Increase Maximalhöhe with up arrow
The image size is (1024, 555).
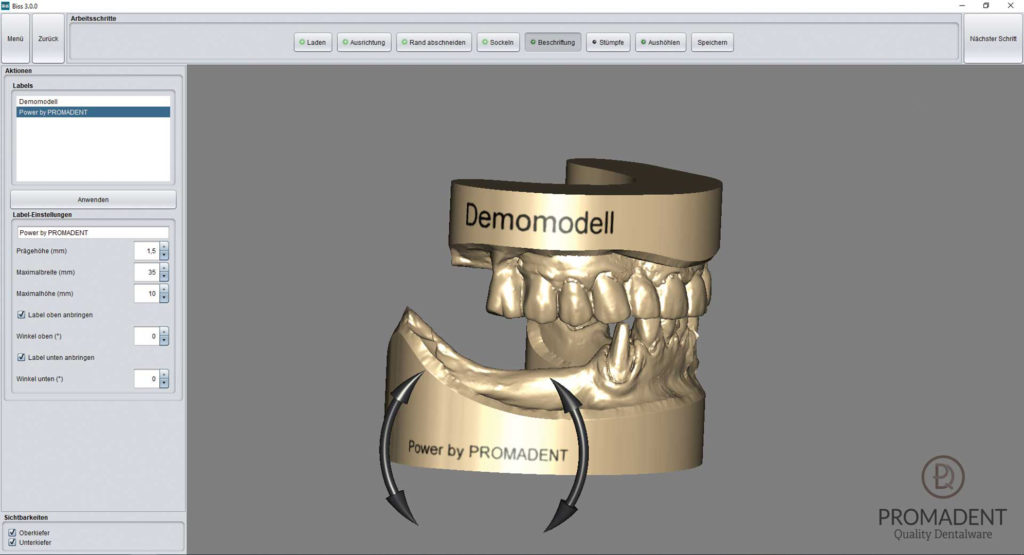(164, 290)
